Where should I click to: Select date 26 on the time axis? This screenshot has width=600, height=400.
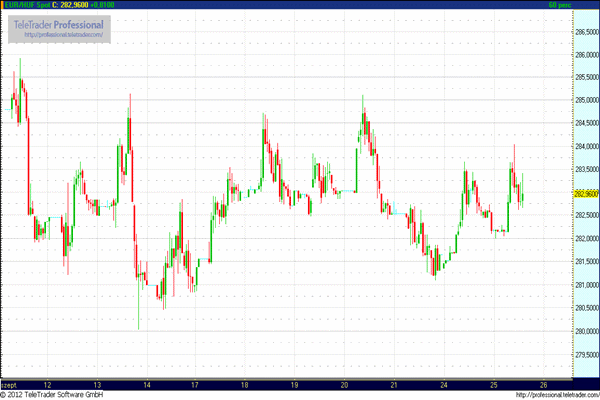tap(542, 384)
